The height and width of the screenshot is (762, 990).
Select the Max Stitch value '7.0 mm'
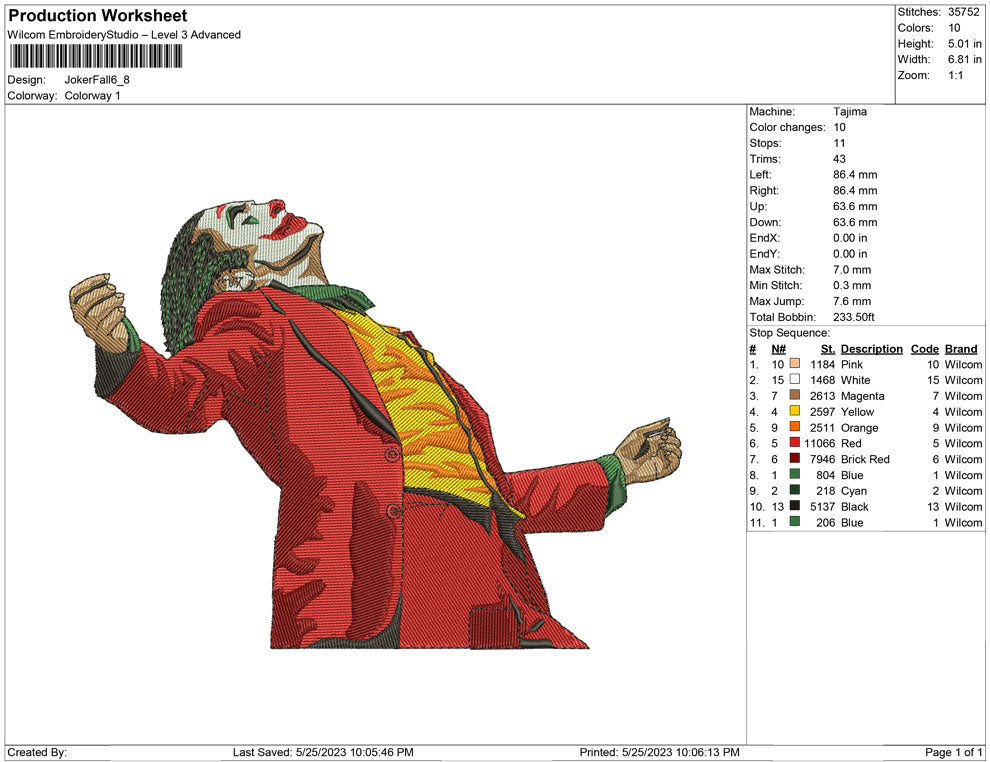point(852,269)
